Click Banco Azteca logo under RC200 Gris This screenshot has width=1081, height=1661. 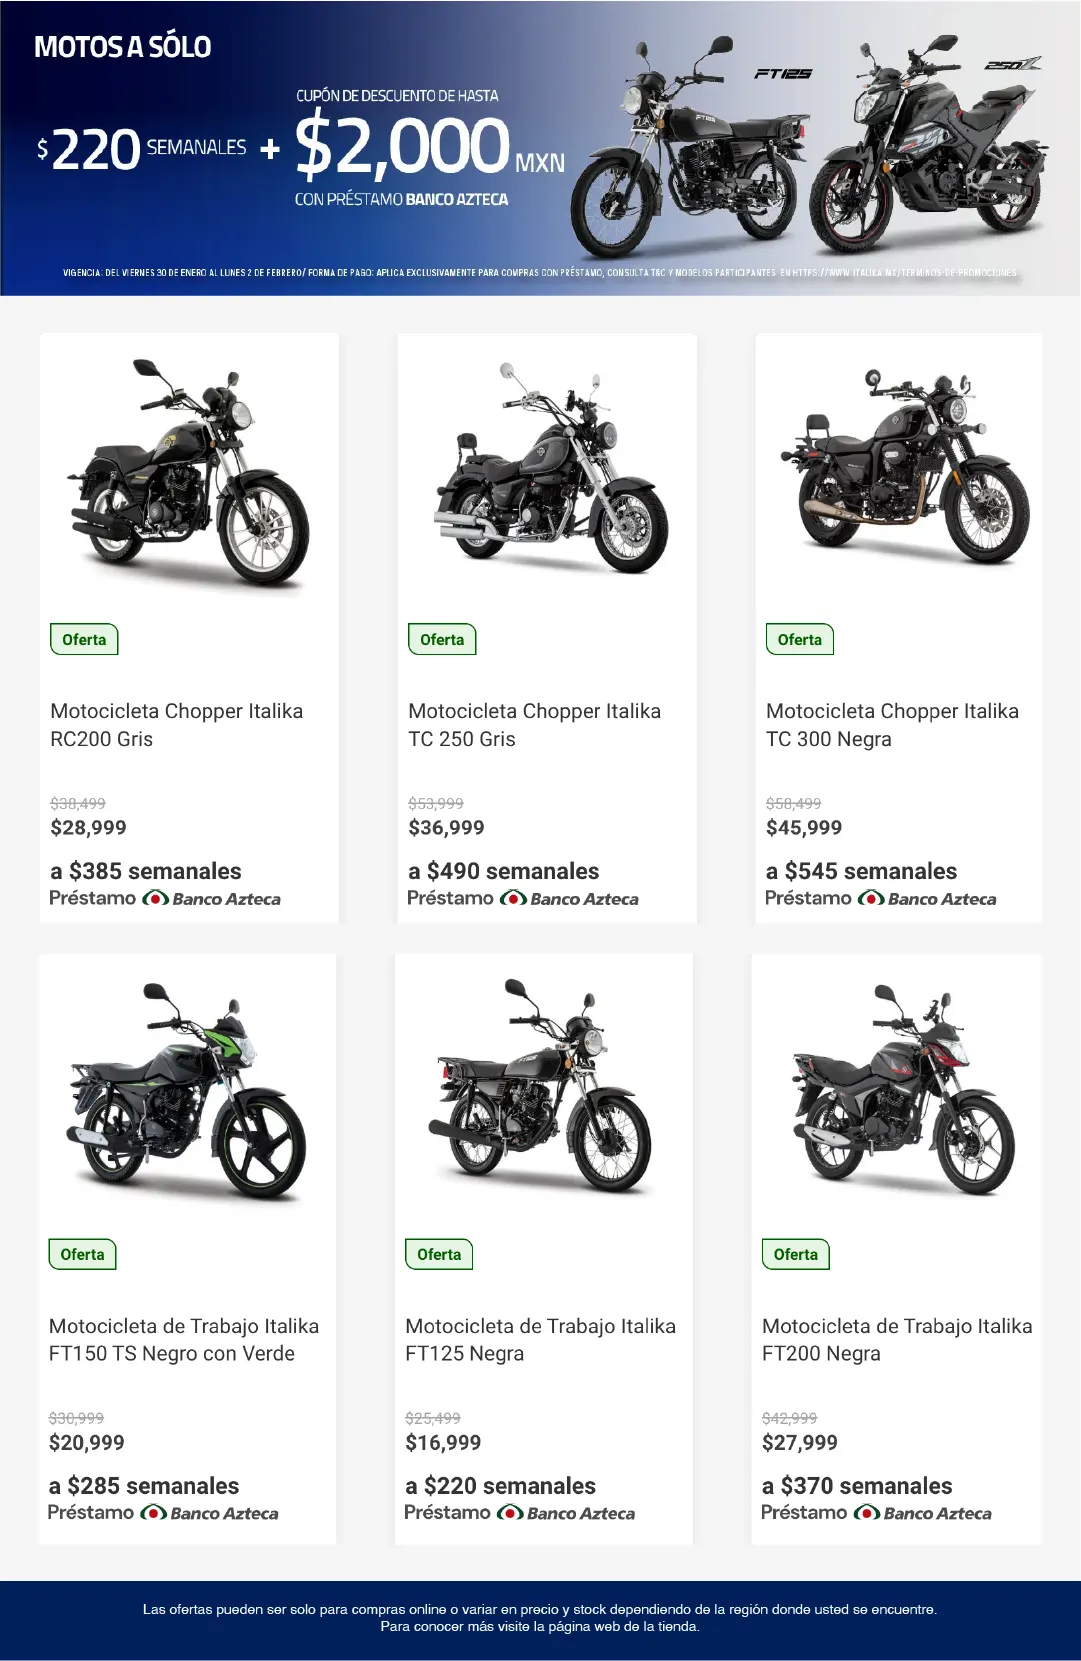tap(213, 899)
